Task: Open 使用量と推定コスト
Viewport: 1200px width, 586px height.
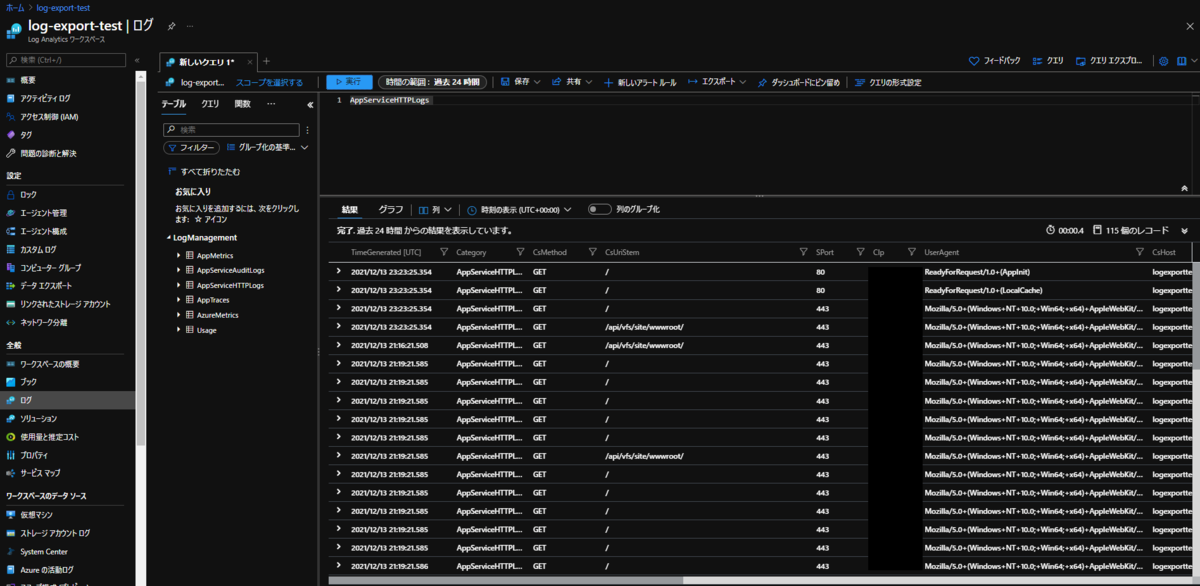Action: point(49,436)
